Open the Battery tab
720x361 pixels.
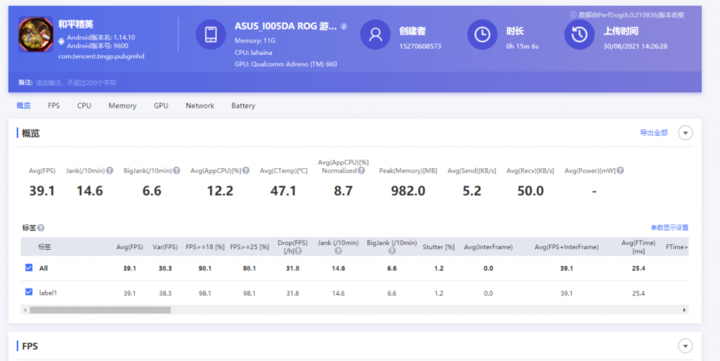pyautogui.click(x=243, y=106)
